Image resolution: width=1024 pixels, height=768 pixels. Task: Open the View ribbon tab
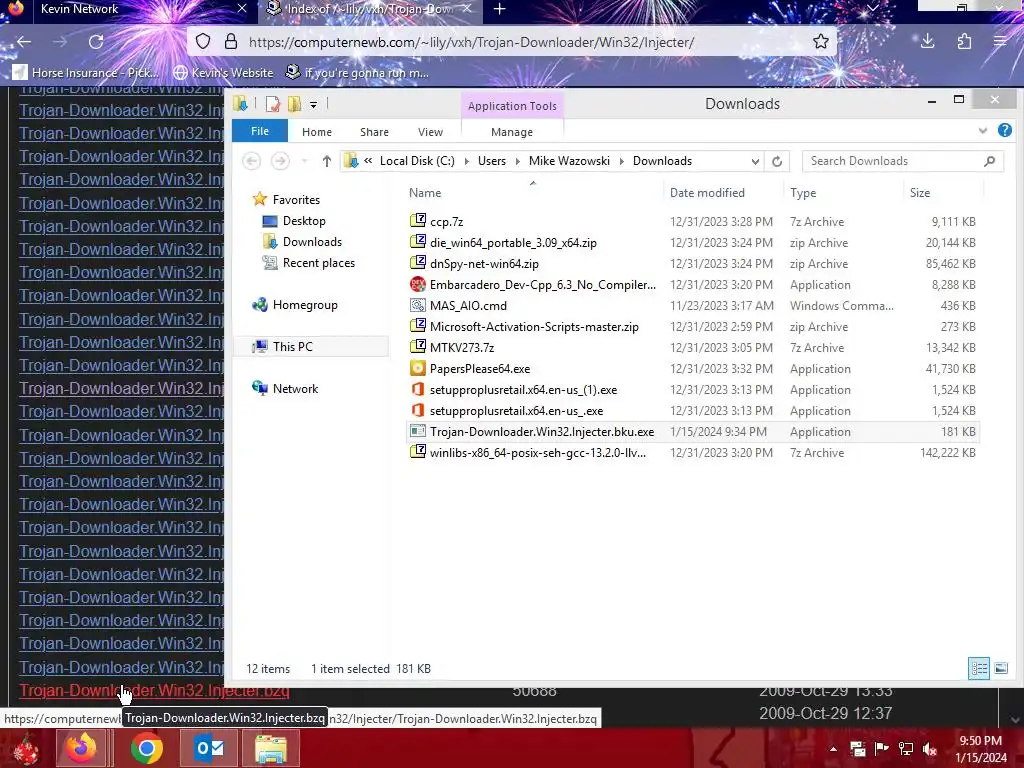tap(430, 132)
